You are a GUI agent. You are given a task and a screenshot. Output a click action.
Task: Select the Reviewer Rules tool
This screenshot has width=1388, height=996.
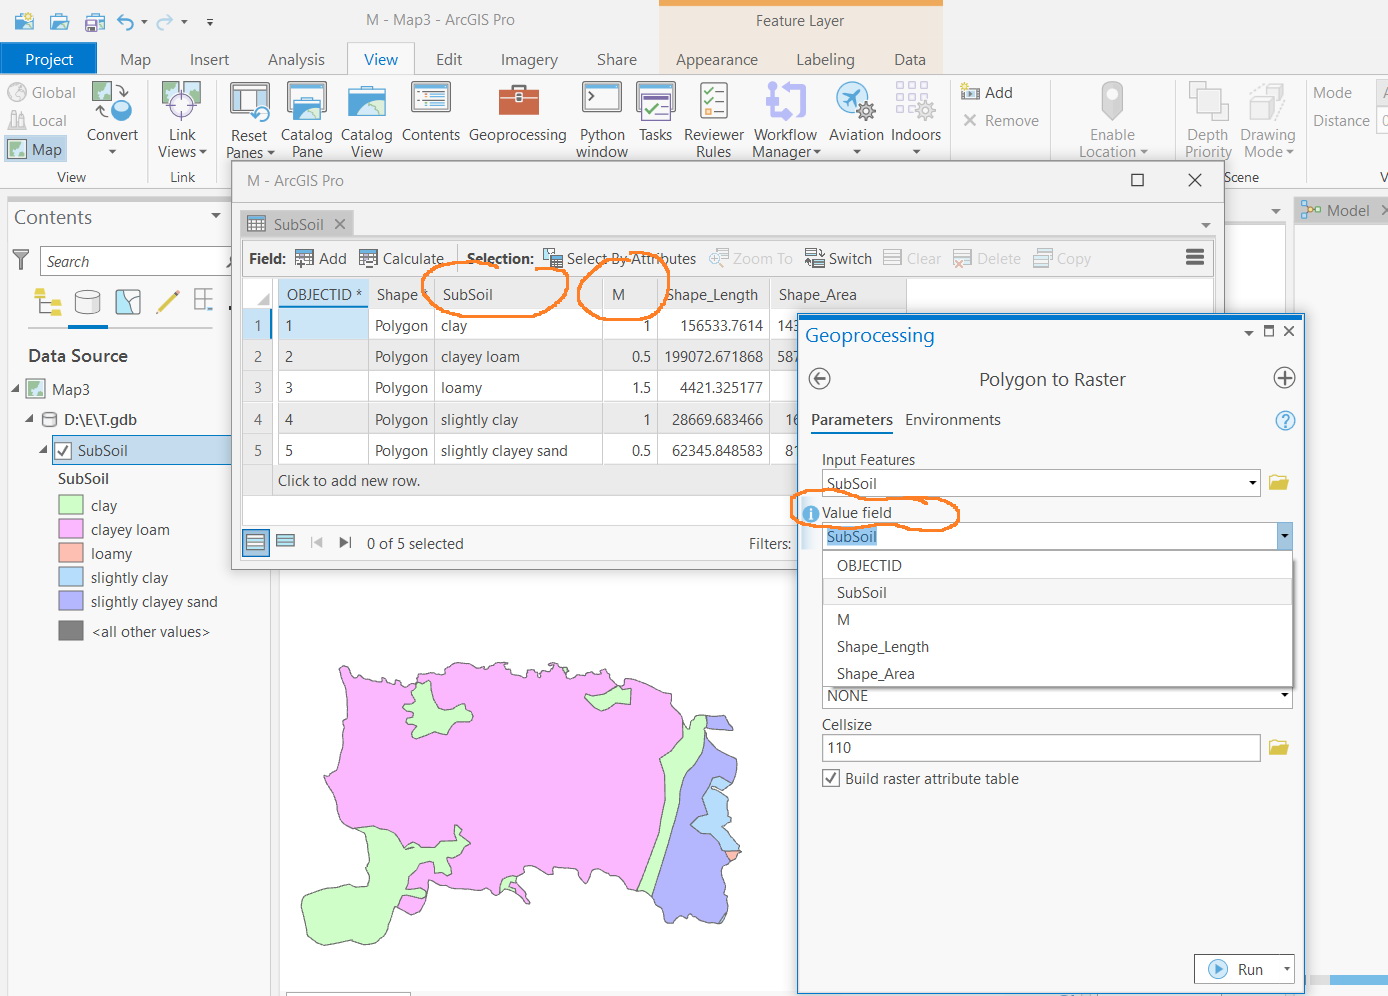pos(712,118)
